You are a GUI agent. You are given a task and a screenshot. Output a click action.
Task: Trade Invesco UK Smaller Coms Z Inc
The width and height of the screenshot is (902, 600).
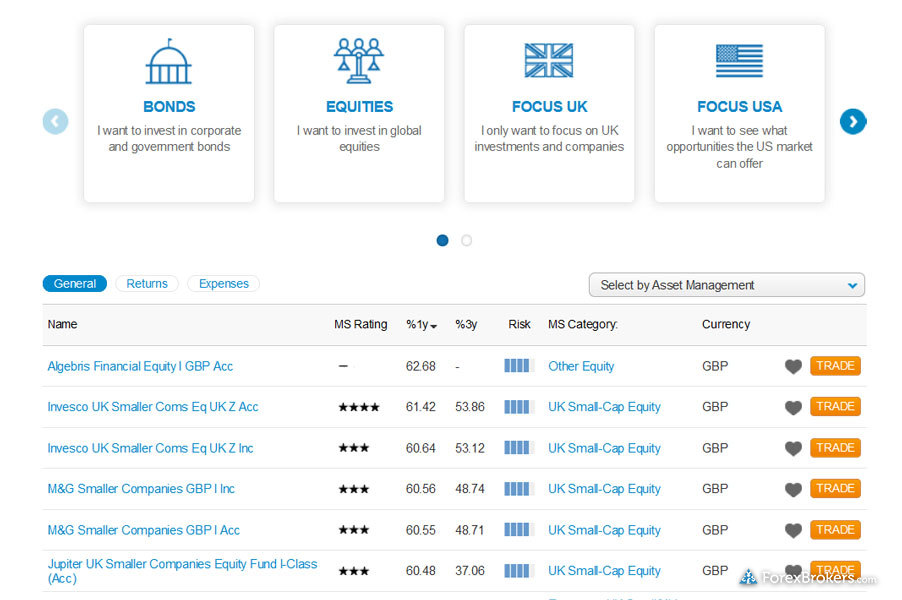pos(835,448)
